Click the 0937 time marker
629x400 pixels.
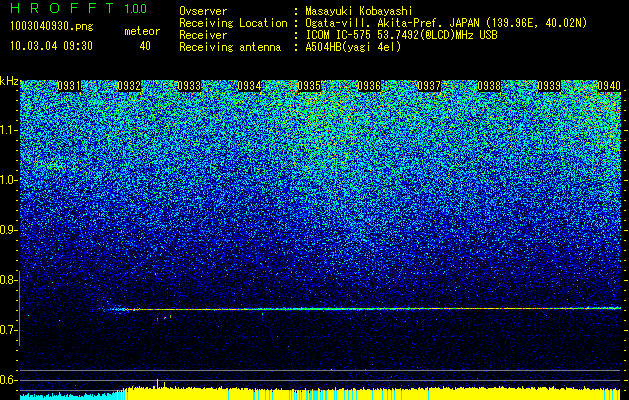coord(429,86)
